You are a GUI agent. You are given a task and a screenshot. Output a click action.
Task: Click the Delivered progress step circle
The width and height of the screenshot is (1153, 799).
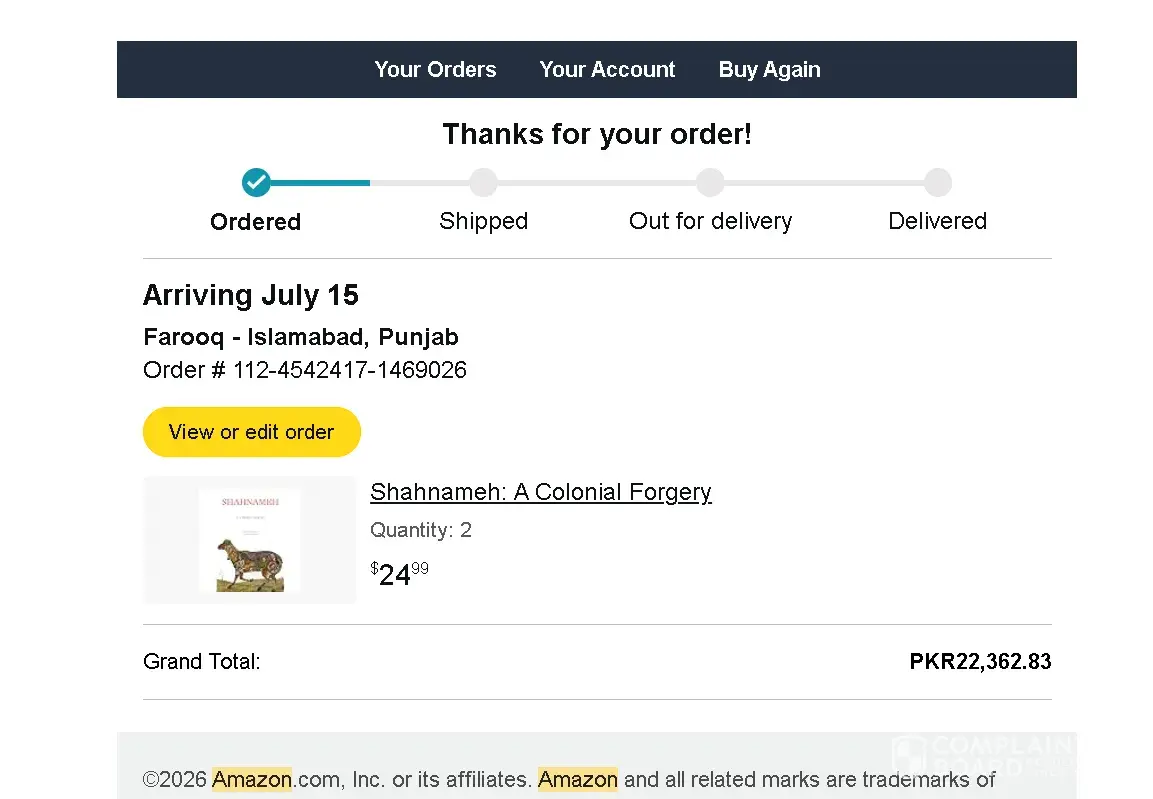pyautogui.click(x=938, y=182)
